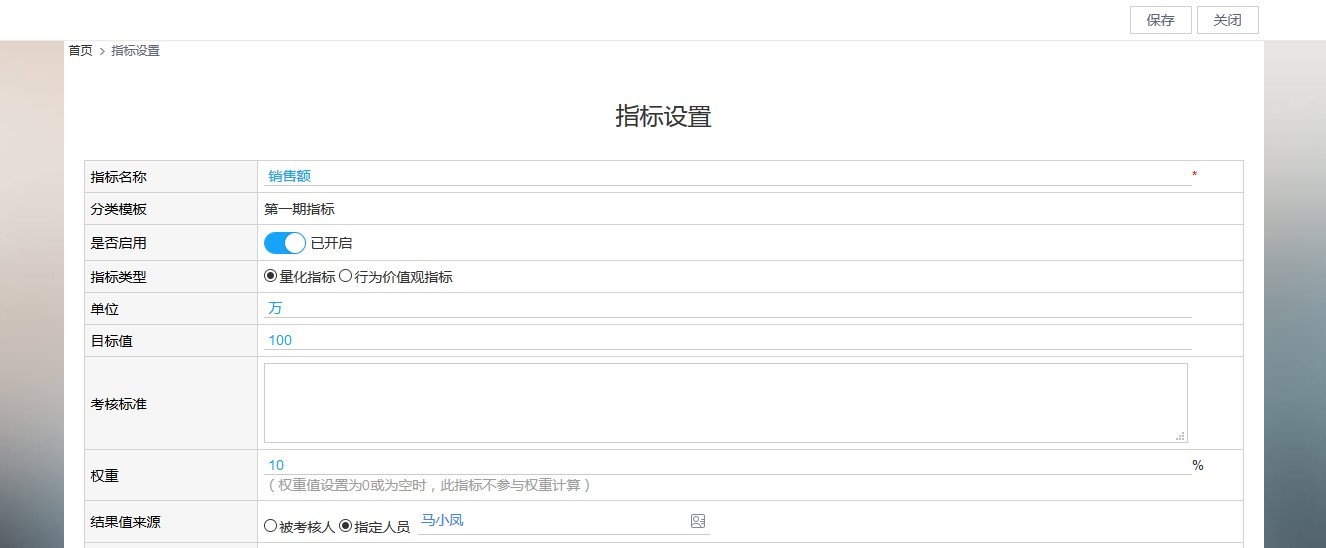Select the 指定人员 radio button
The height and width of the screenshot is (548, 1326).
346,526
